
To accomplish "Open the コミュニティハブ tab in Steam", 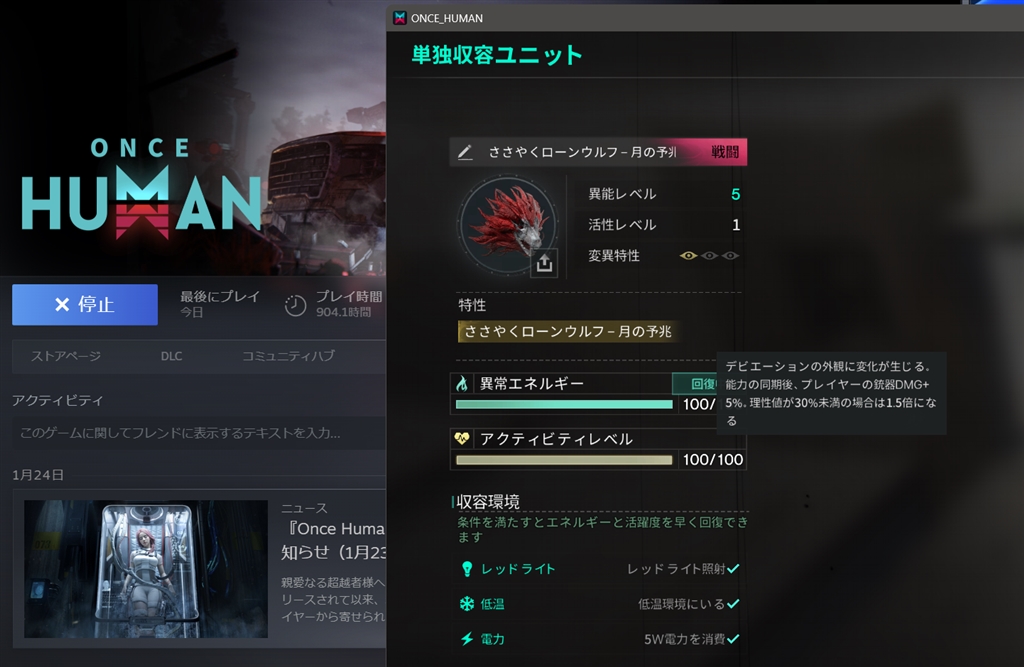I will click(x=288, y=356).
